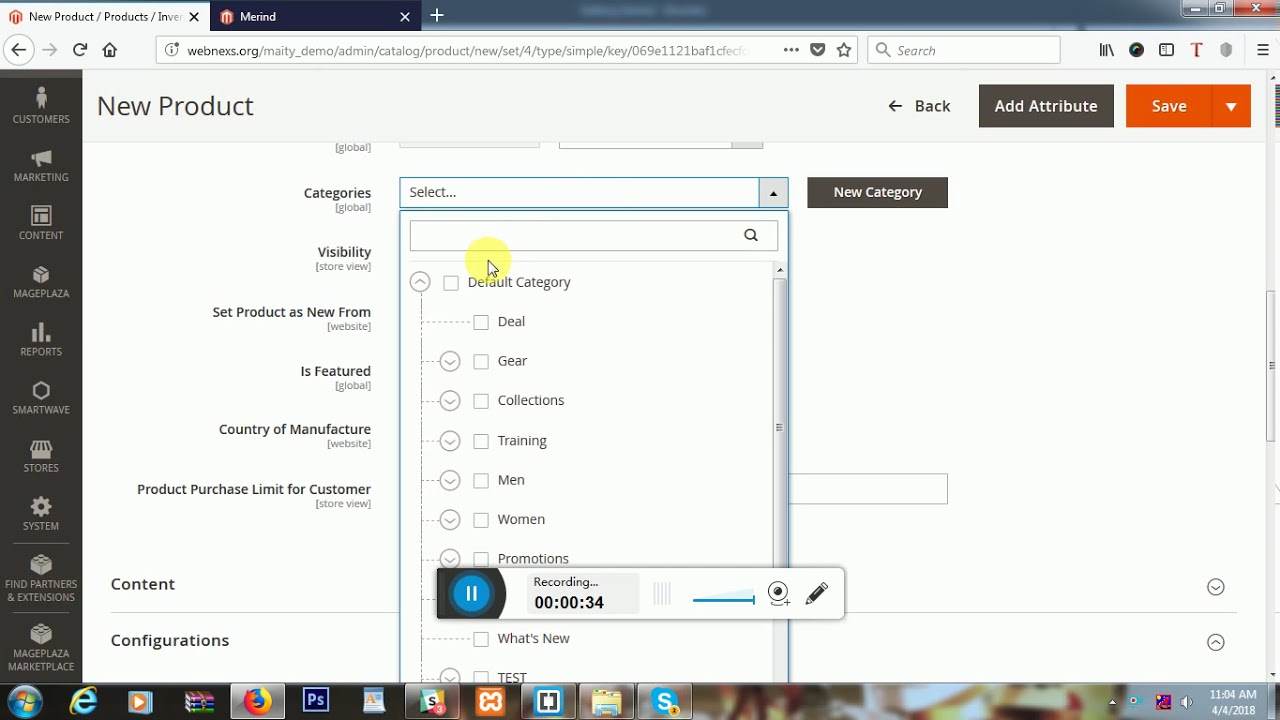Check the Gear category checkbox
The image size is (1280, 720).
point(481,361)
